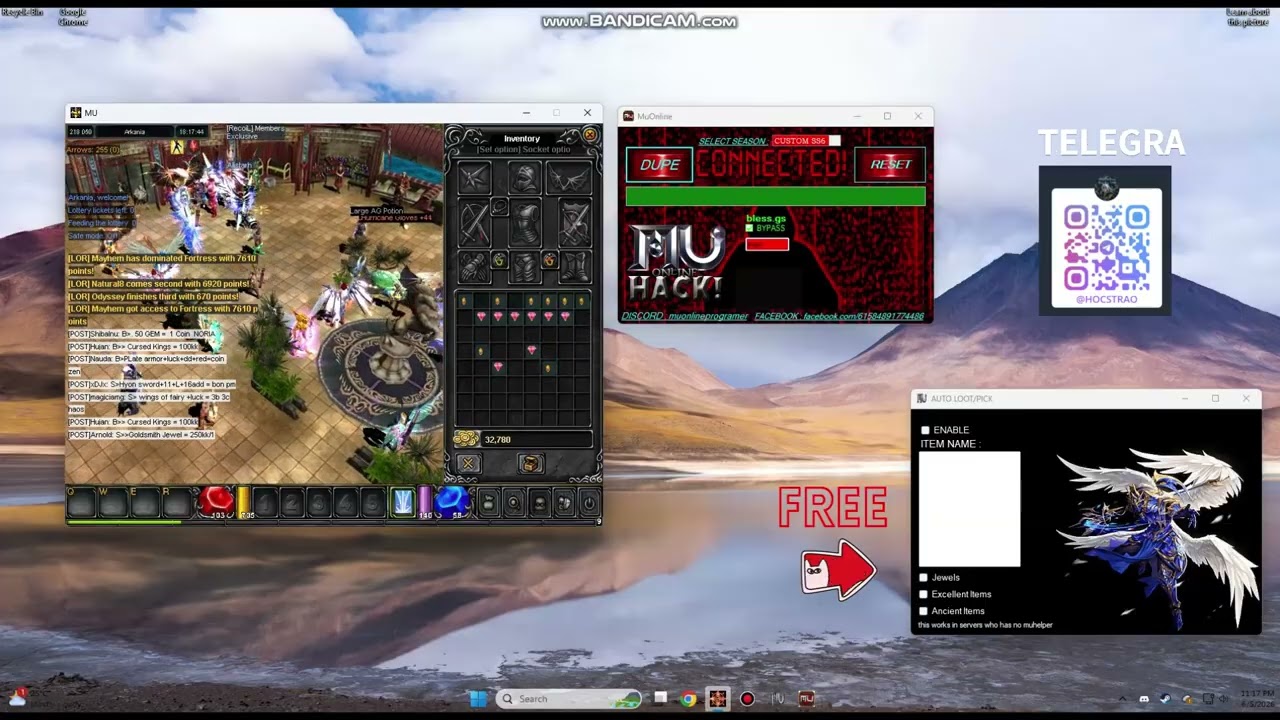Open the Recycle Bin desktop icon
The height and width of the screenshot is (720, 1280).
click(22, 12)
